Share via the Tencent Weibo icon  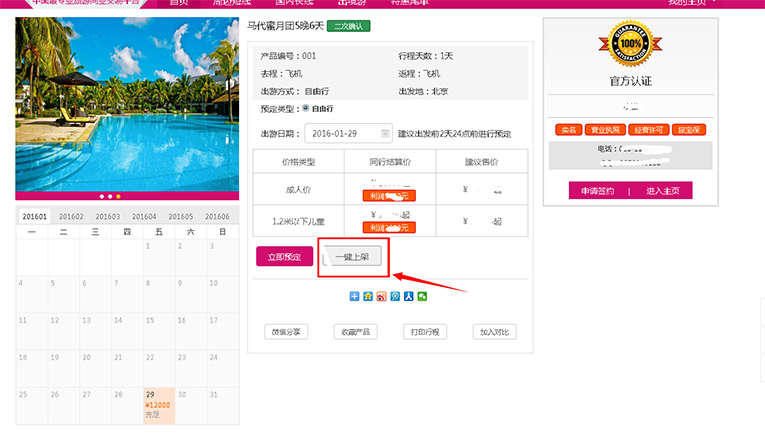pos(395,296)
